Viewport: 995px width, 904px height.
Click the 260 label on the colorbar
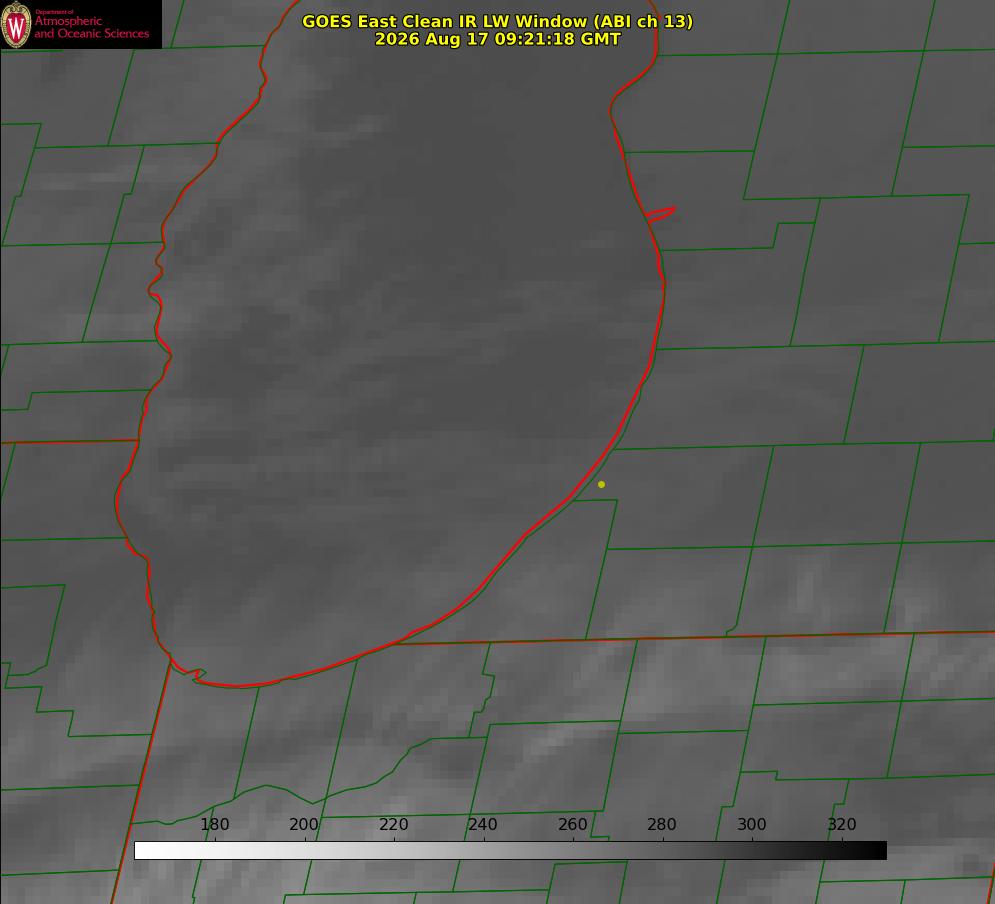[x=572, y=824]
